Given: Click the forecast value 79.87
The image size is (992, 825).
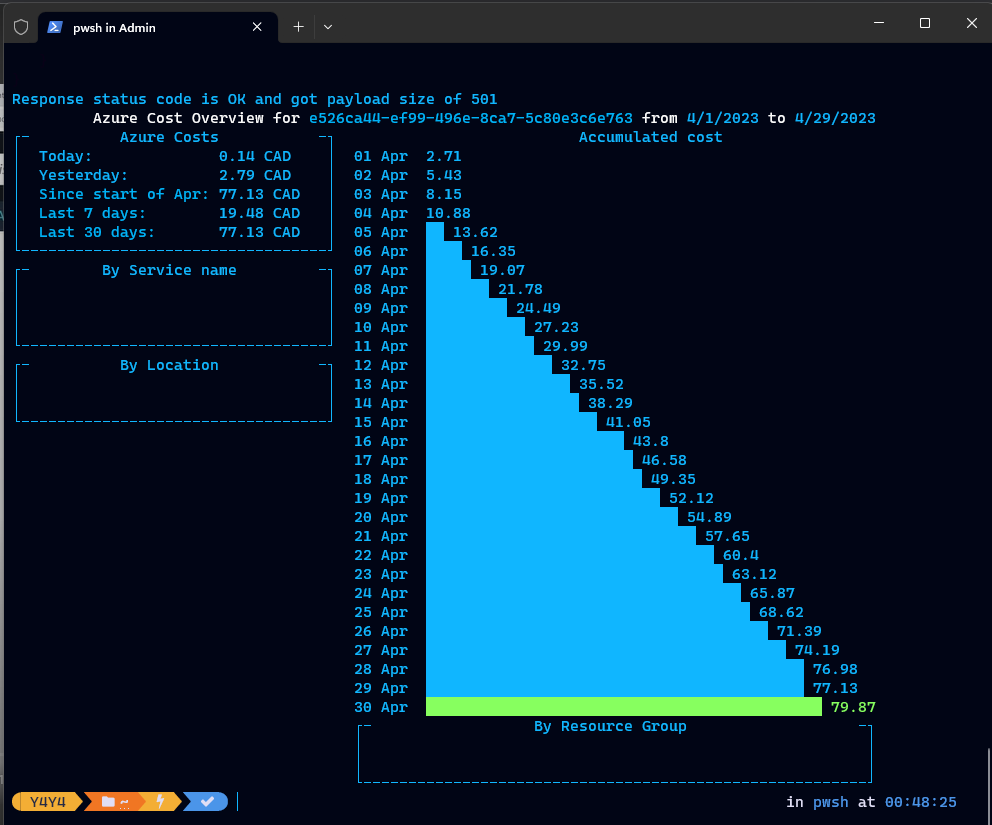Looking at the screenshot, I should [853, 707].
